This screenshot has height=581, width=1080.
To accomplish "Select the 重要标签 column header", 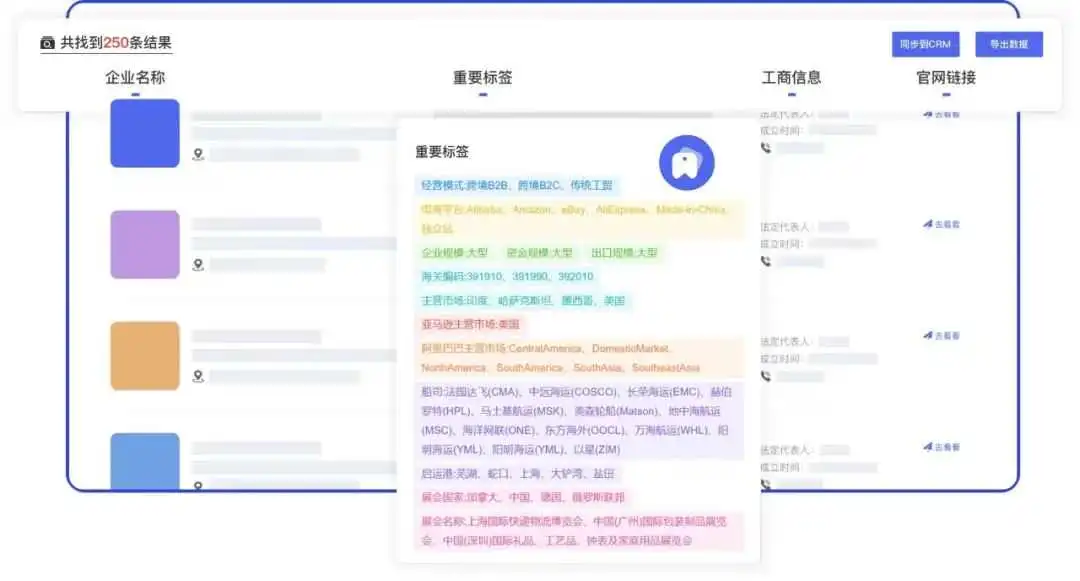I will point(482,77).
